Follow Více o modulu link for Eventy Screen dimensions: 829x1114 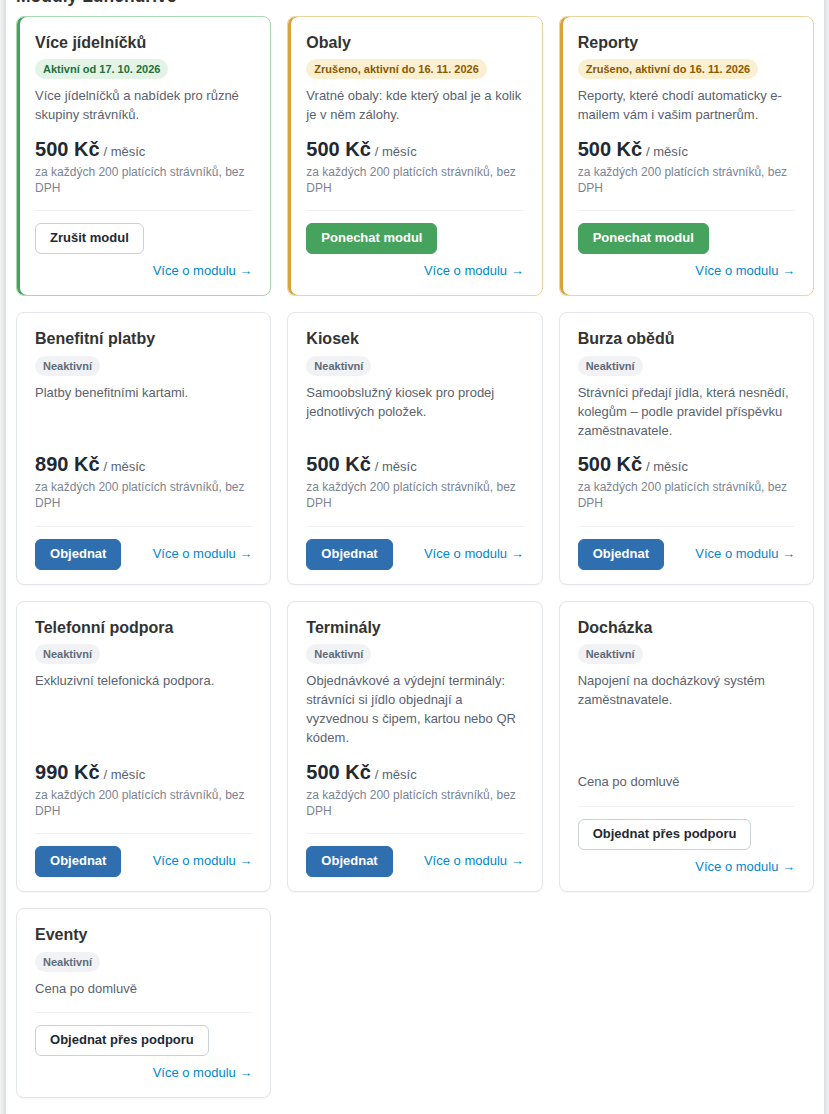click(202, 1073)
